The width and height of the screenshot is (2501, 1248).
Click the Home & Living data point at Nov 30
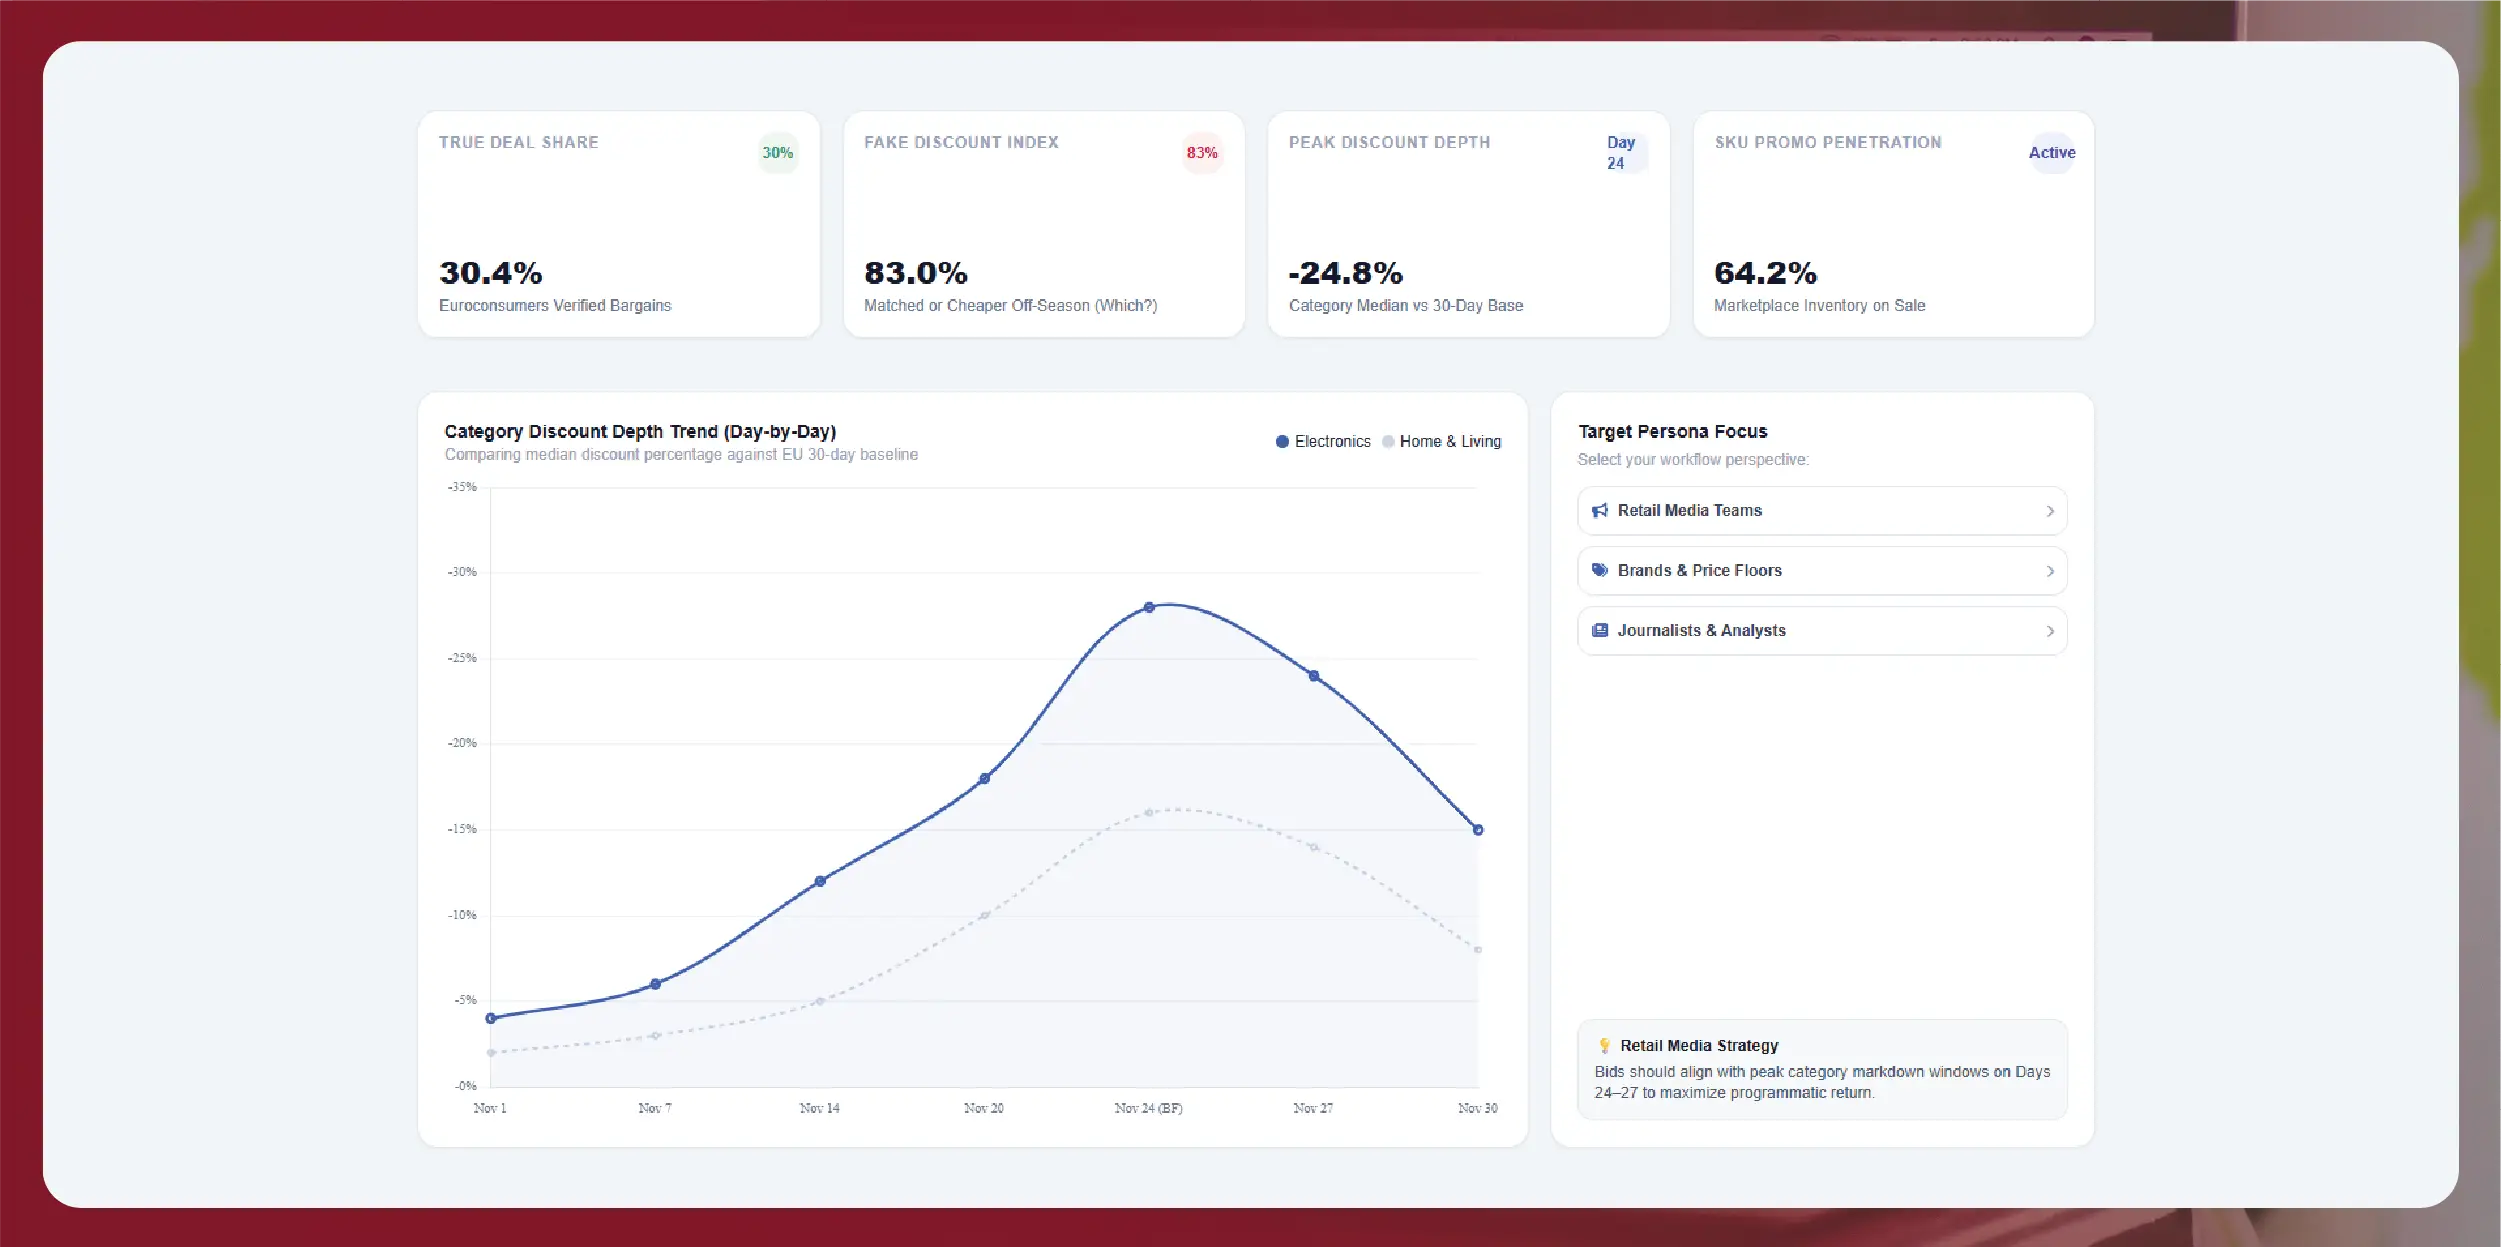tap(1478, 949)
